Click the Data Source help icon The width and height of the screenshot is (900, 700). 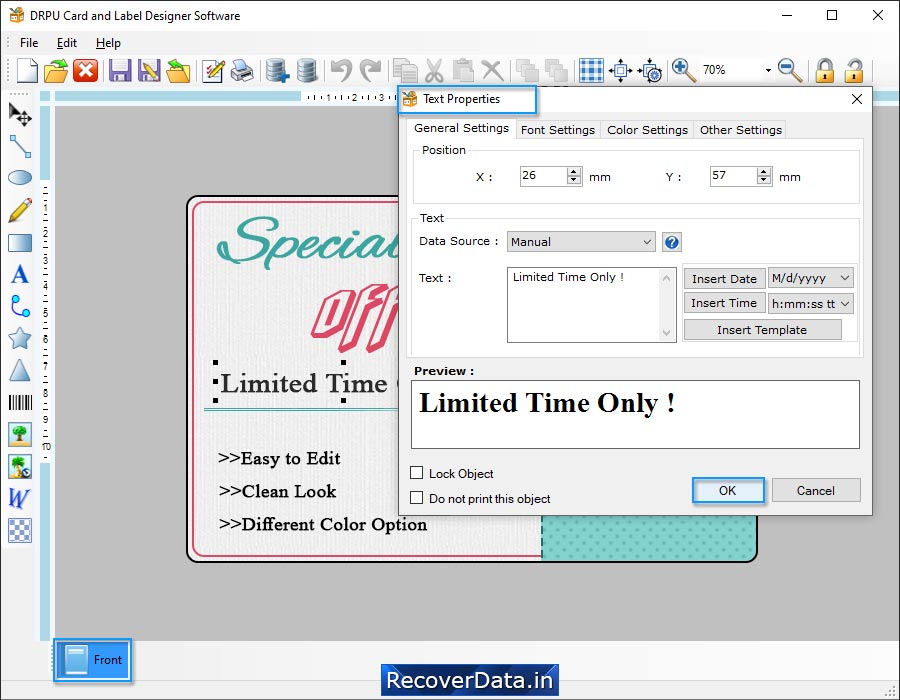point(672,242)
